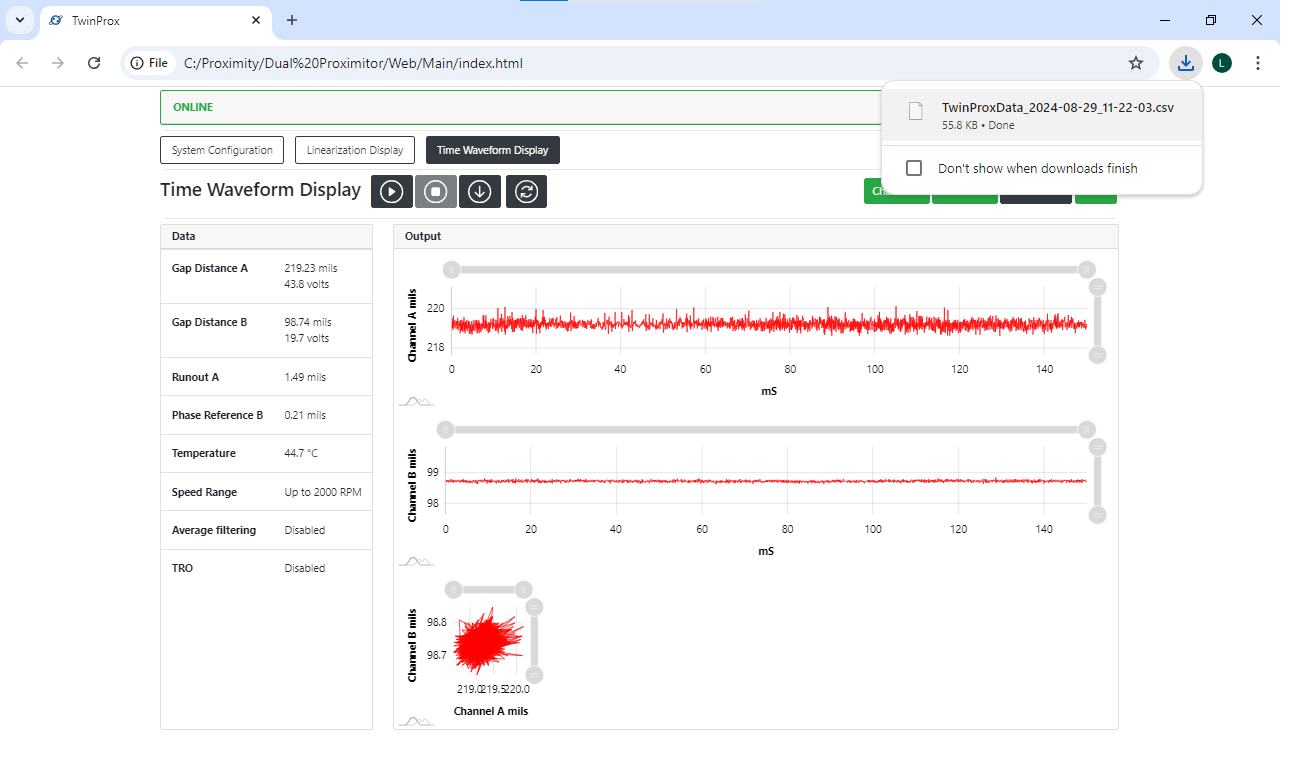Click the Runout A 1.49 mils value
Screen dimensions: 1312x768
(305, 377)
